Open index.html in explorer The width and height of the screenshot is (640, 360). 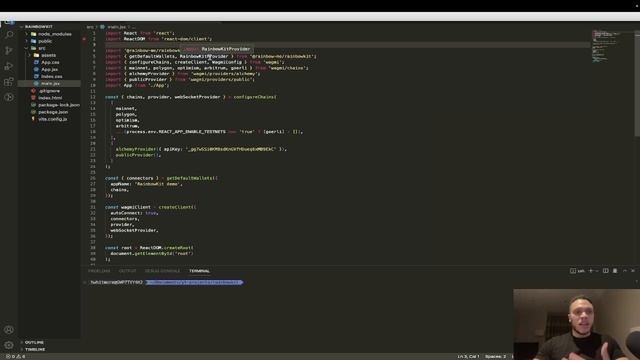pos(50,98)
